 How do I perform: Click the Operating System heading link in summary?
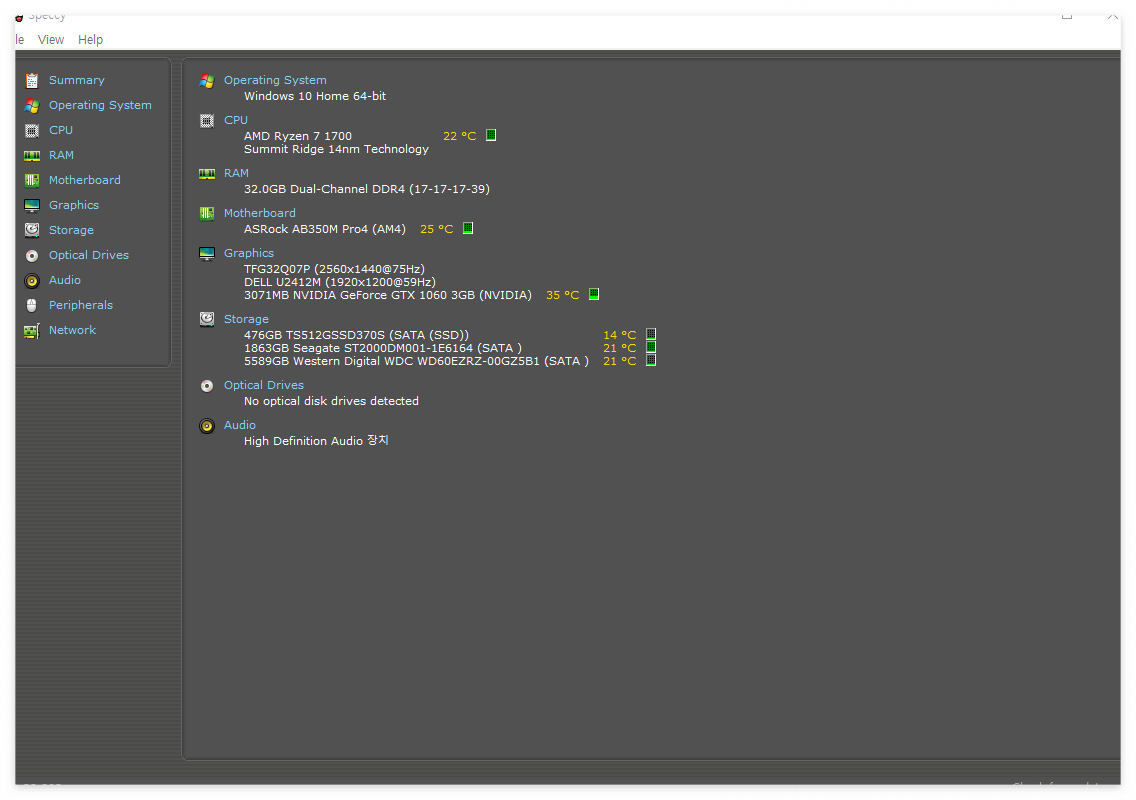click(275, 80)
